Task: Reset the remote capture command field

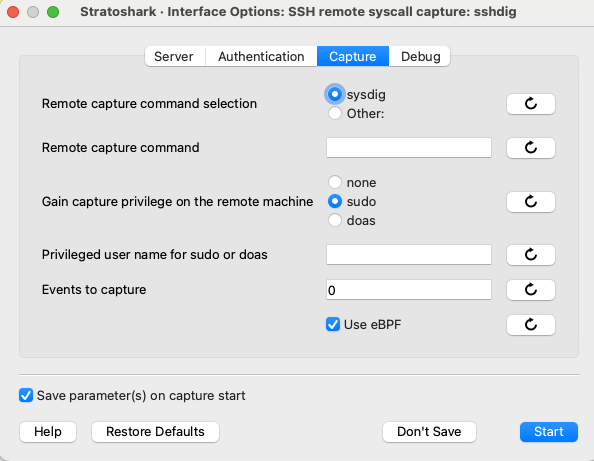Action: click(531, 148)
